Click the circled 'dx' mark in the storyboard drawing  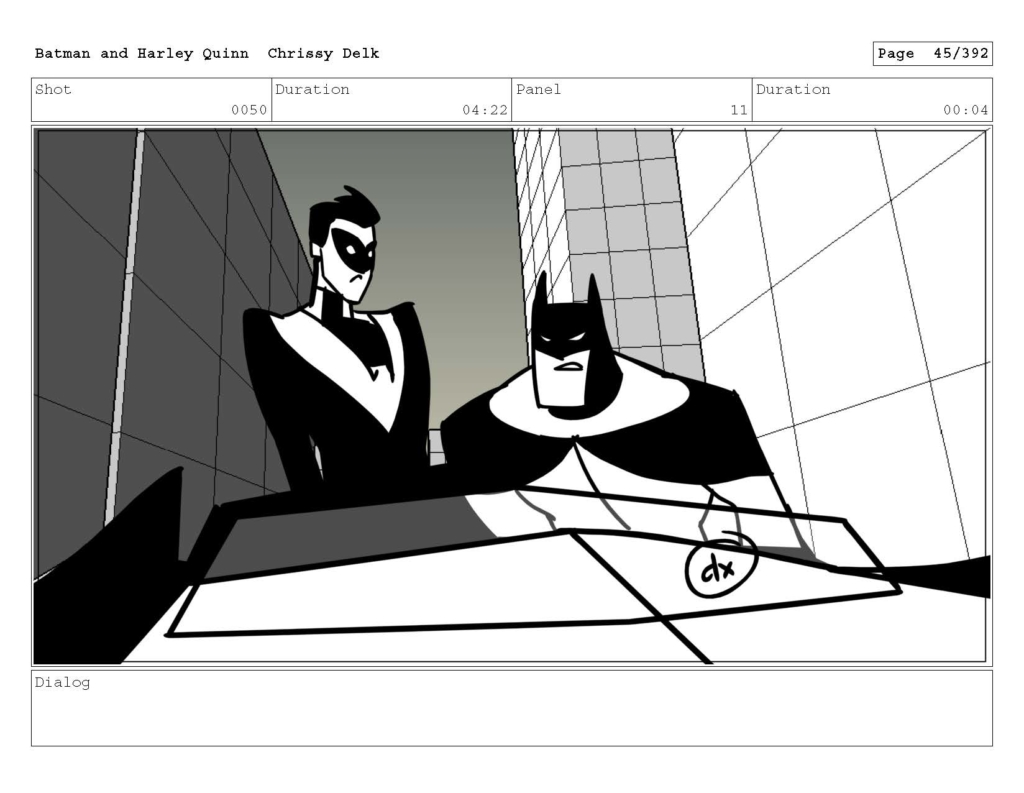coord(721,567)
